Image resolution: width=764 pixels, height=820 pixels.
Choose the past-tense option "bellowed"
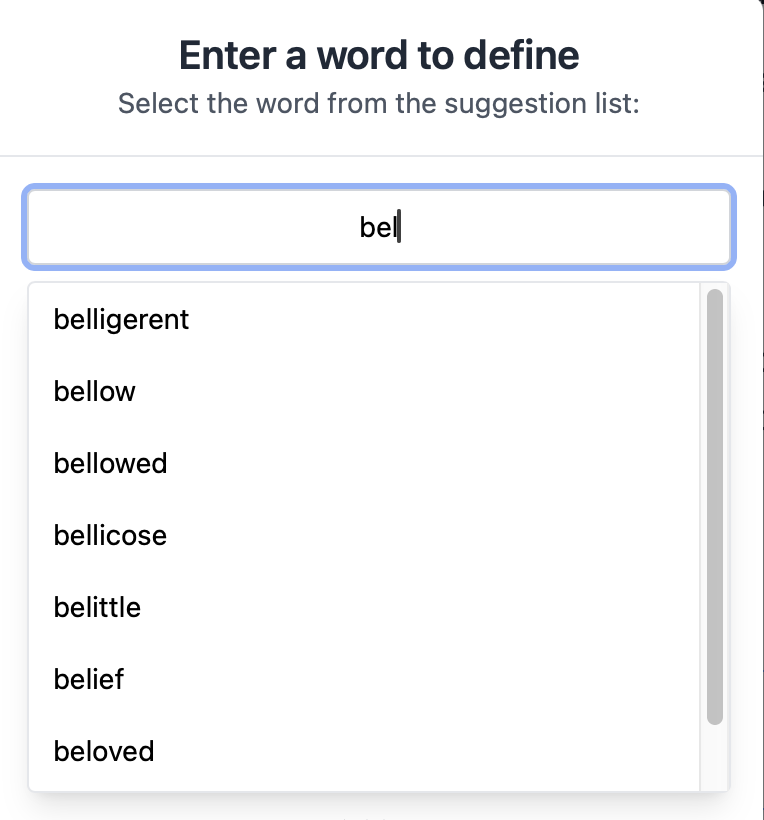[x=111, y=464]
